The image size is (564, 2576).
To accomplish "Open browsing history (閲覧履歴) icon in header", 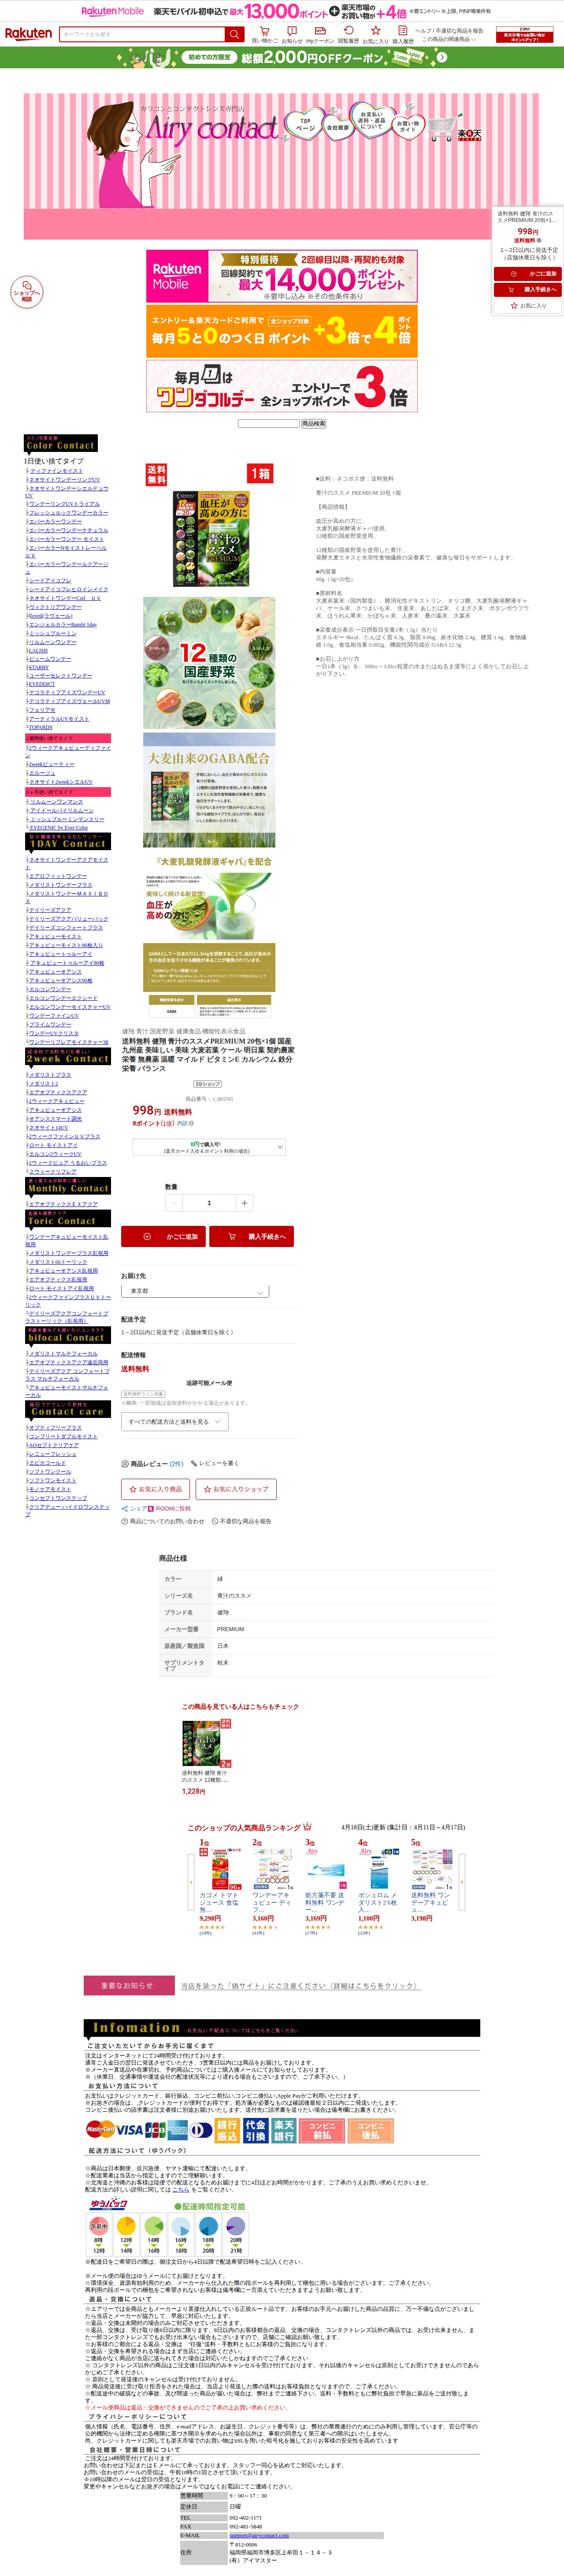I will [x=348, y=31].
